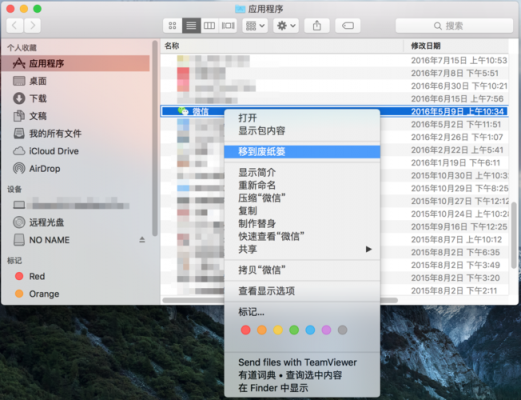The height and width of the screenshot is (400, 521).
Task: Apply the blue tag color dot
Action: pyautogui.click(x=310, y=330)
